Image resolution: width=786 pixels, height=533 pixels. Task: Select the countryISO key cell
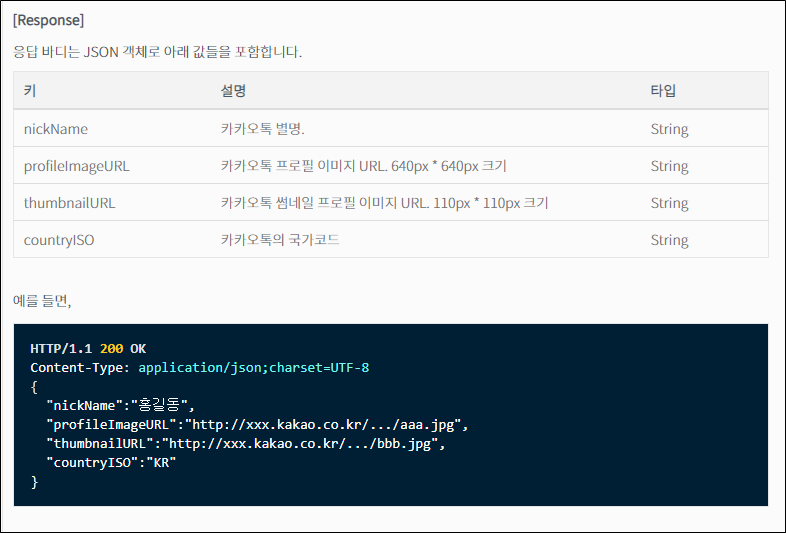pos(60,240)
